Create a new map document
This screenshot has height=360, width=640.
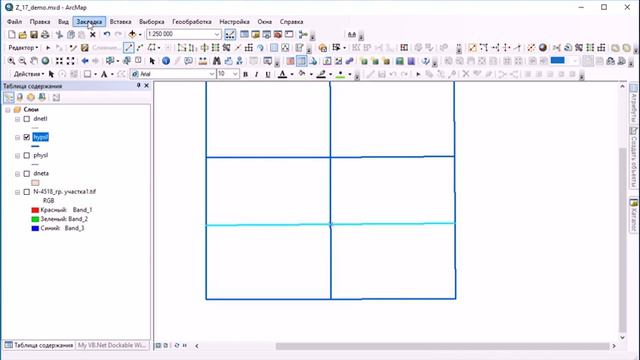pyautogui.click(x=12, y=35)
